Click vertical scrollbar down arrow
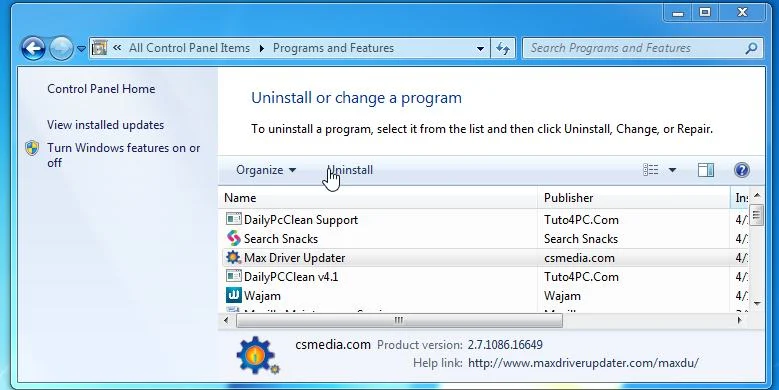This screenshot has width=779, height=390. tap(757, 303)
